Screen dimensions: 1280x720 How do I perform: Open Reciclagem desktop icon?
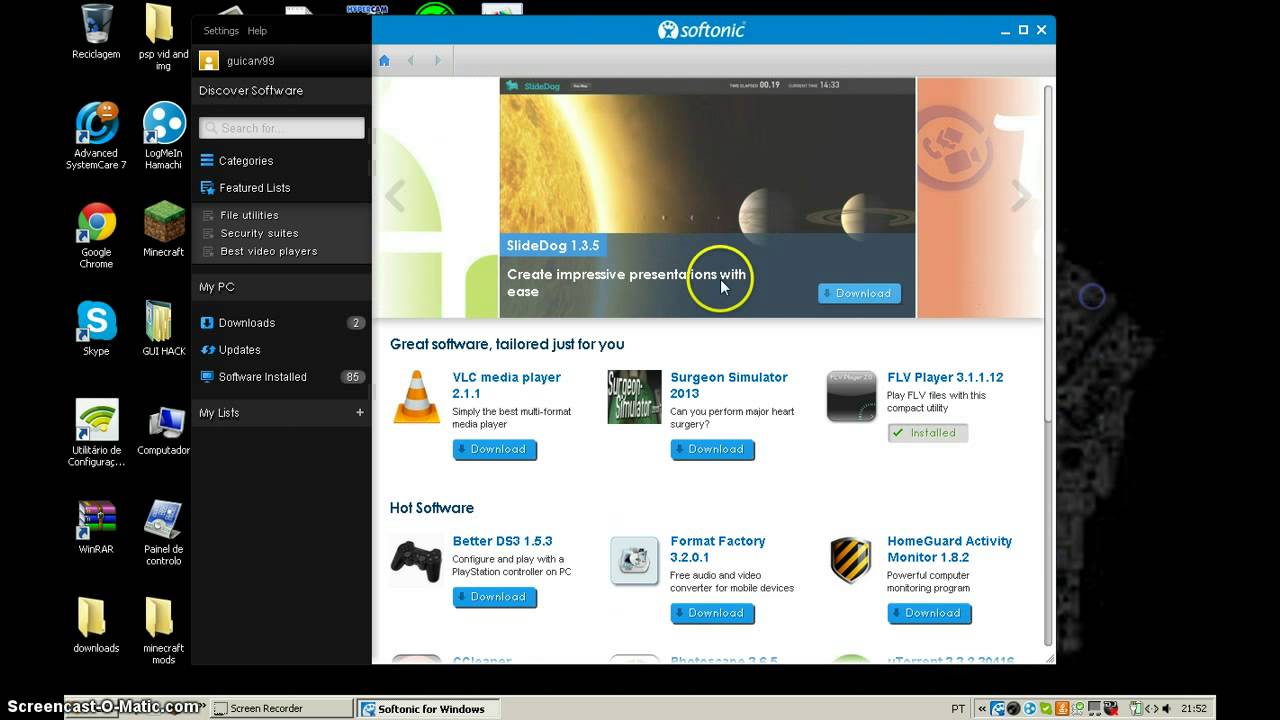click(96, 32)
